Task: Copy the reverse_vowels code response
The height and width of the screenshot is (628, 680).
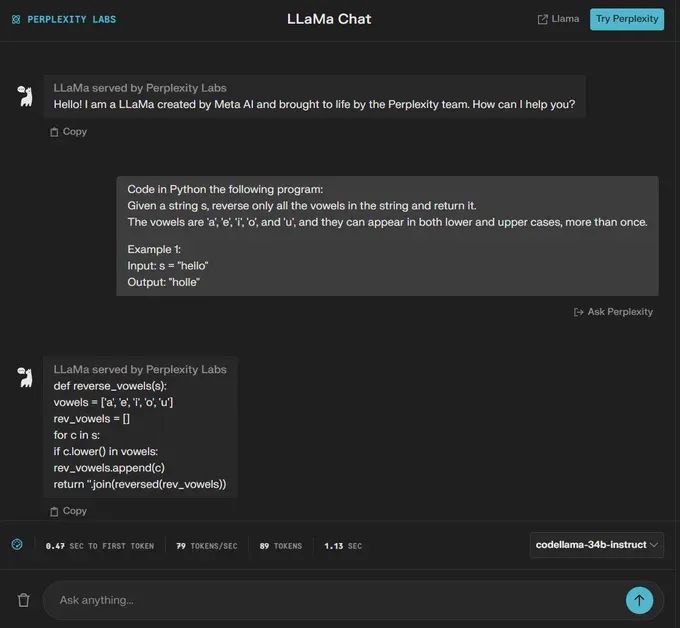Action: coord(69,511)
